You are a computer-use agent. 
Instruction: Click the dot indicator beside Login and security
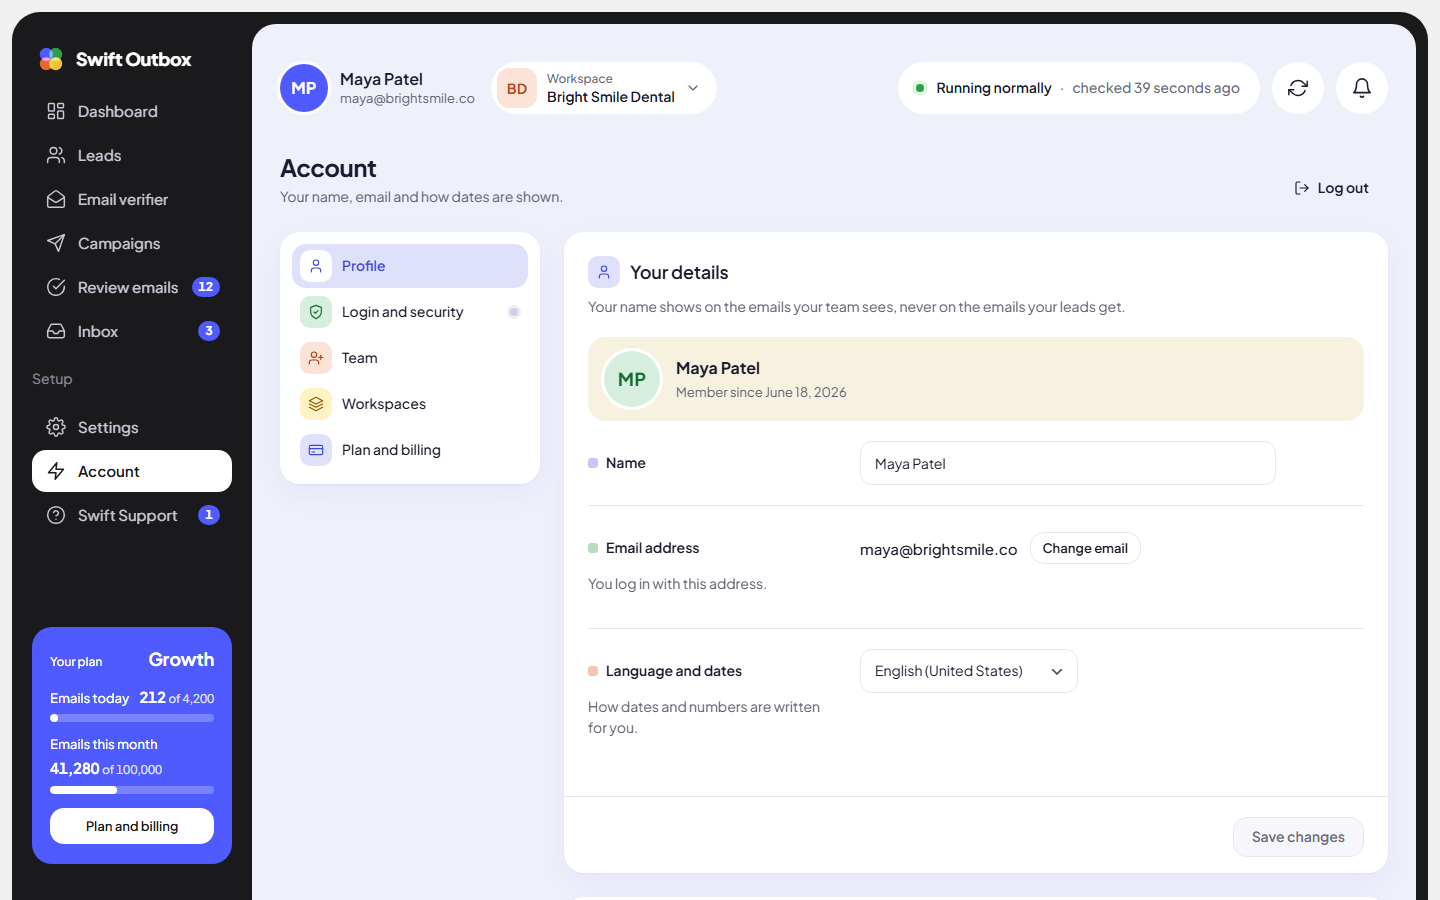pyautogui.click(x=514, y=312)
